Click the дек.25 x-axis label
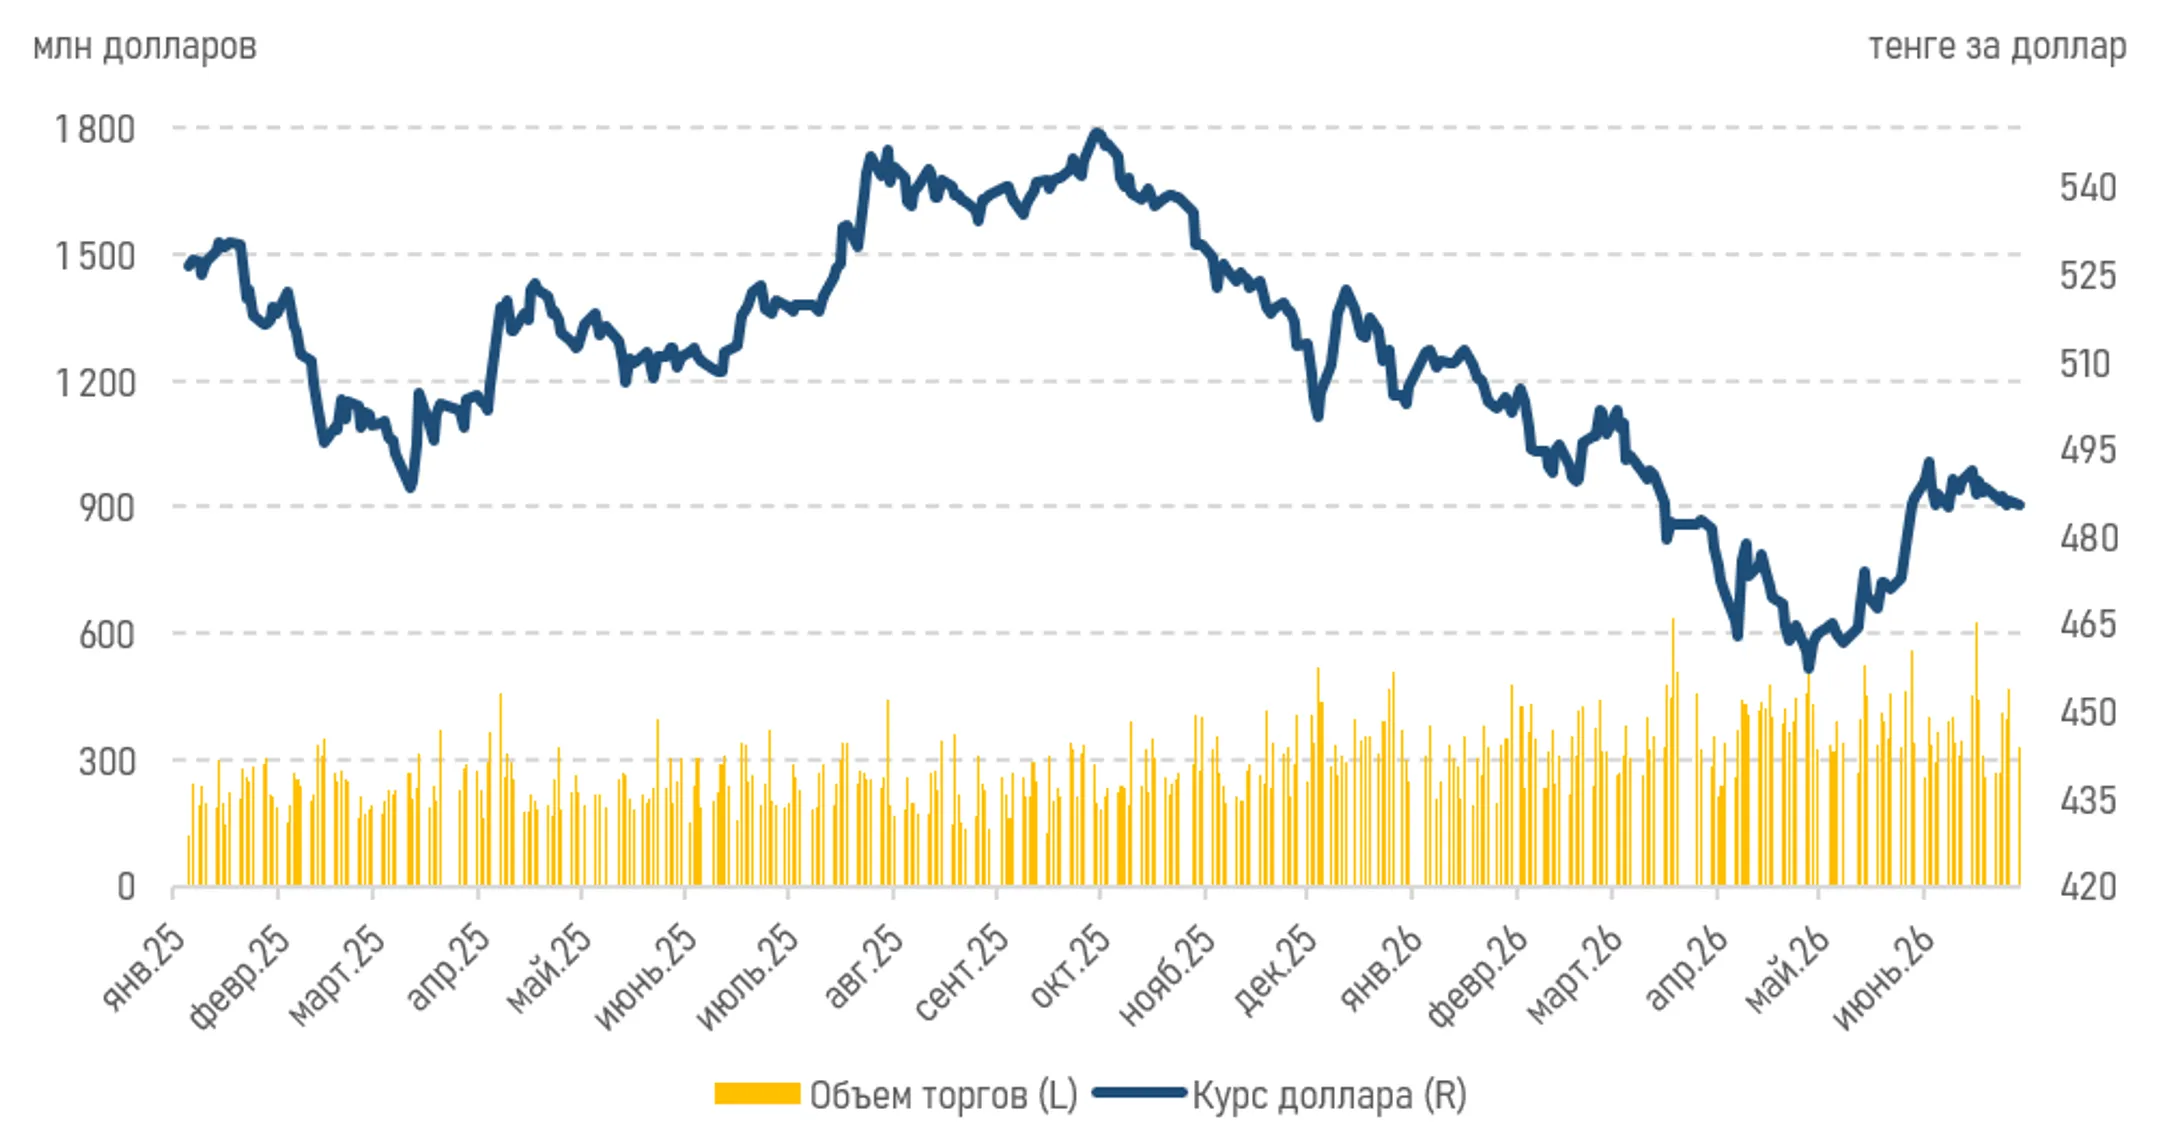The image size is (2160, 1145). pyautogui.click(x=1275, y=969)
